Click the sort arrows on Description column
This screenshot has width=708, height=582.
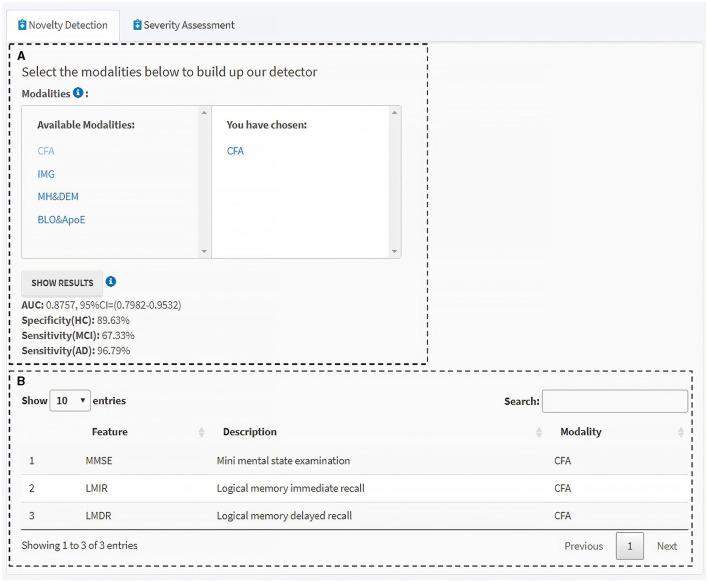point(537,432)
